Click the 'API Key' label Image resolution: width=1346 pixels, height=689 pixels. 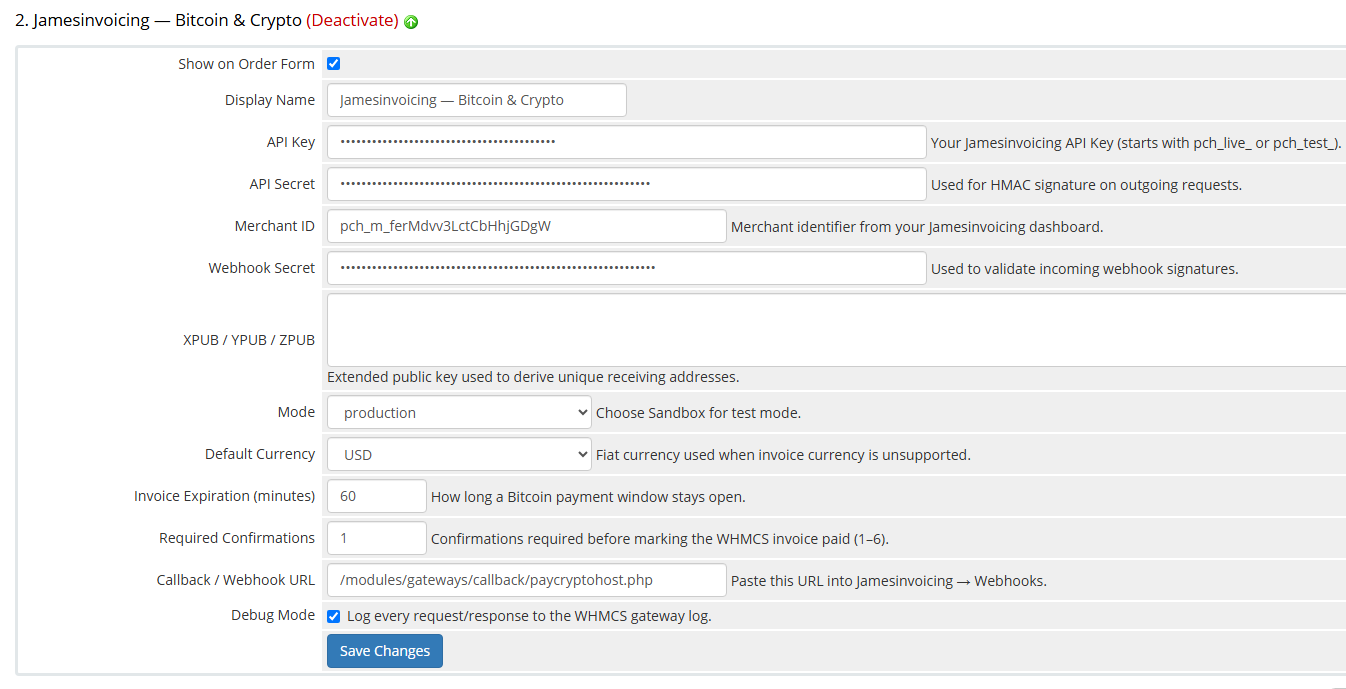coord(291,142)
